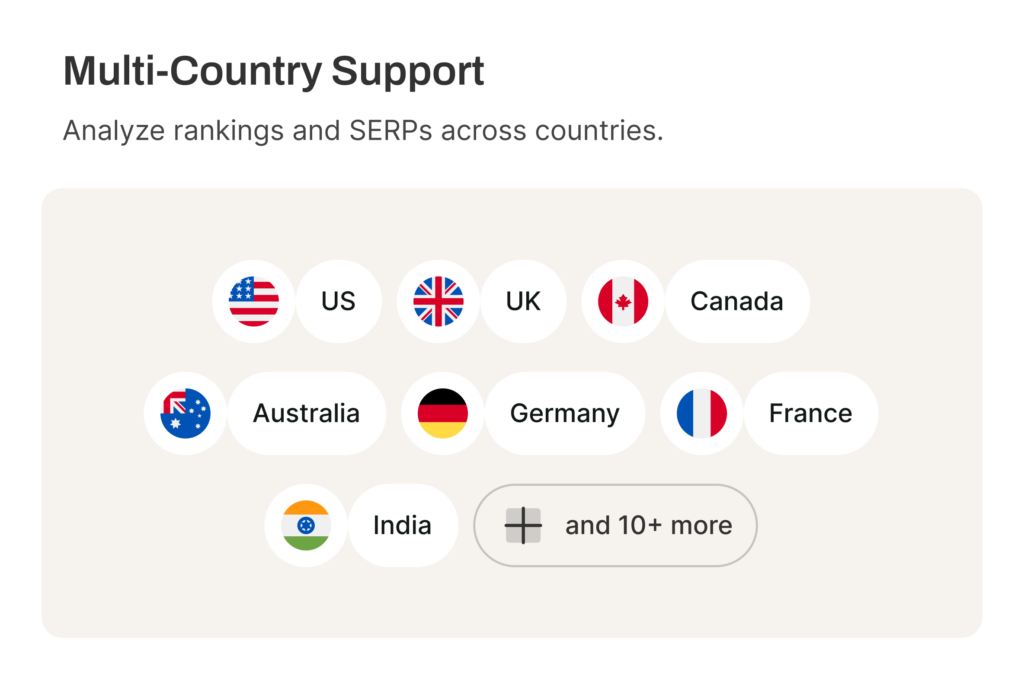Screen dimensions: 1024x678
Task: Click the Canada maple leaf flag icon
Action: (623, 301)
